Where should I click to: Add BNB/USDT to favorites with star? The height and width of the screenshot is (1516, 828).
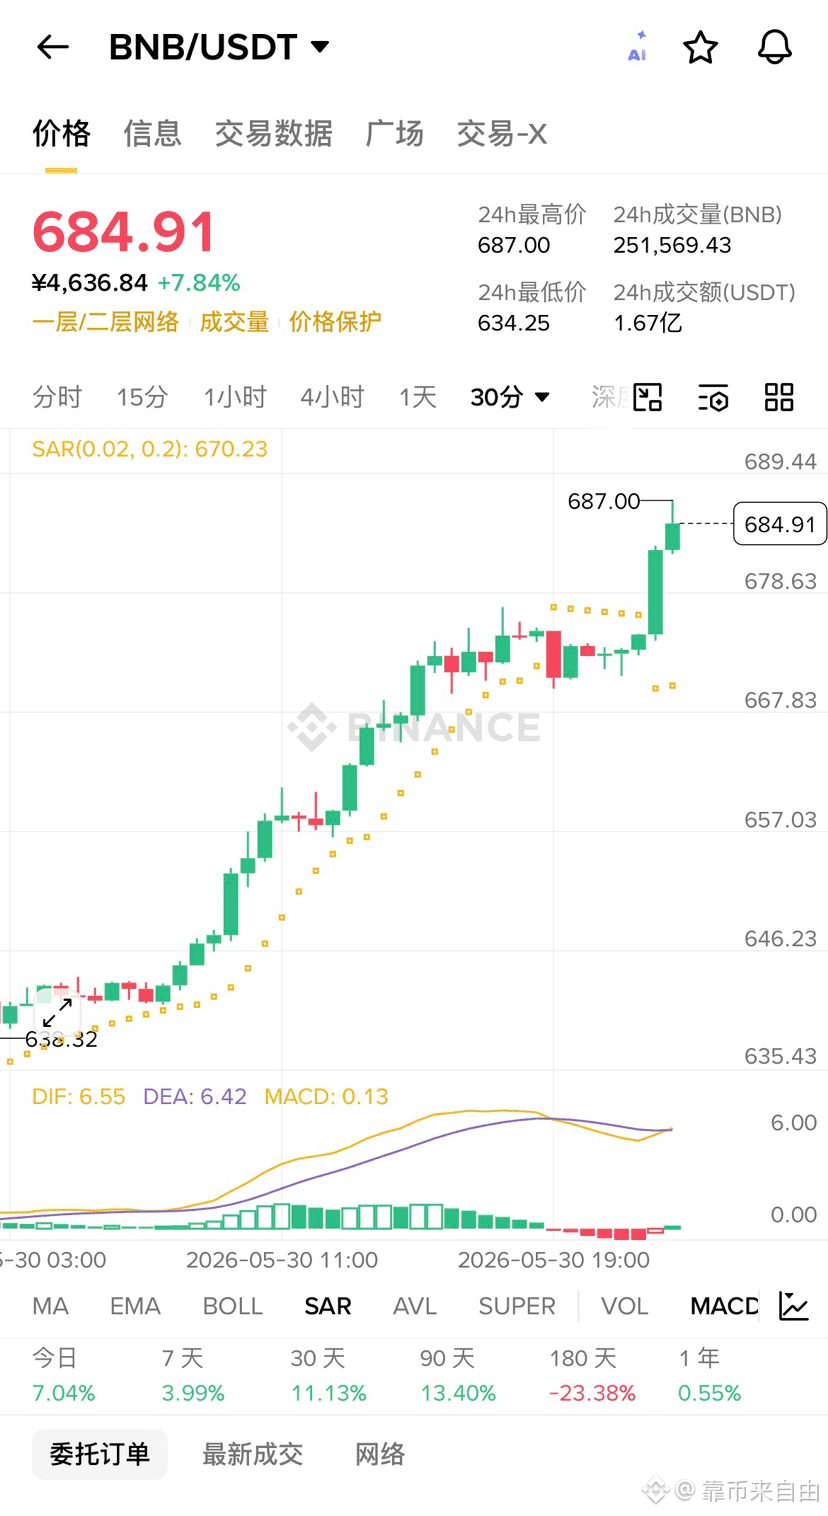(700, 47)
